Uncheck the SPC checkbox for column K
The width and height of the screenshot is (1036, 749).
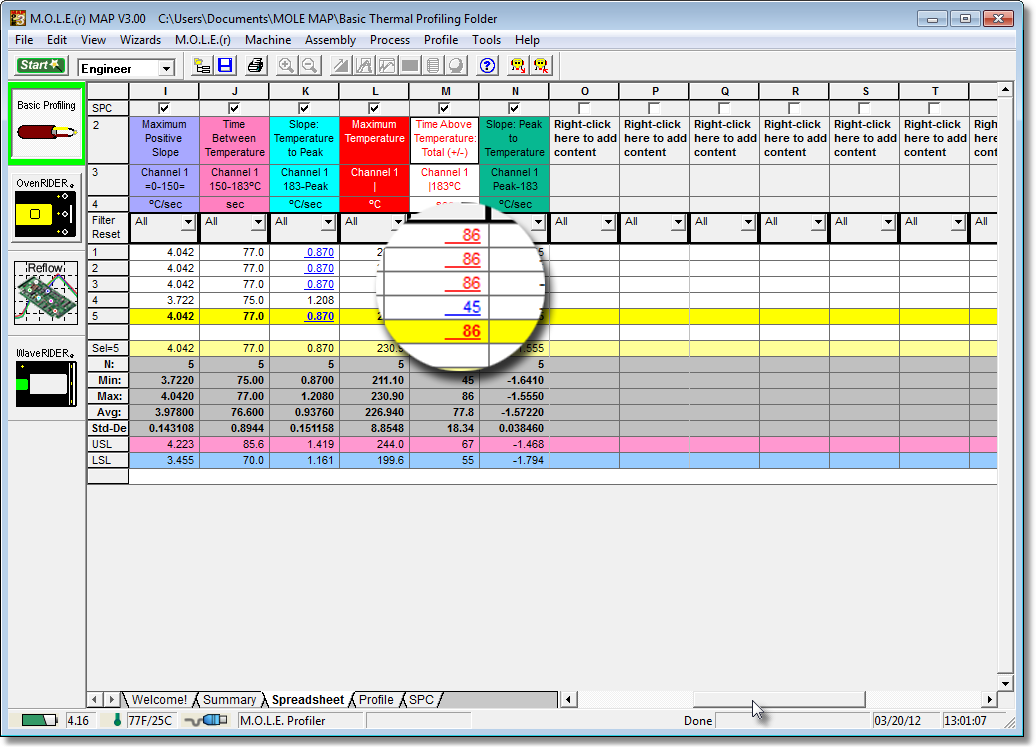click(x=304, y=108)
